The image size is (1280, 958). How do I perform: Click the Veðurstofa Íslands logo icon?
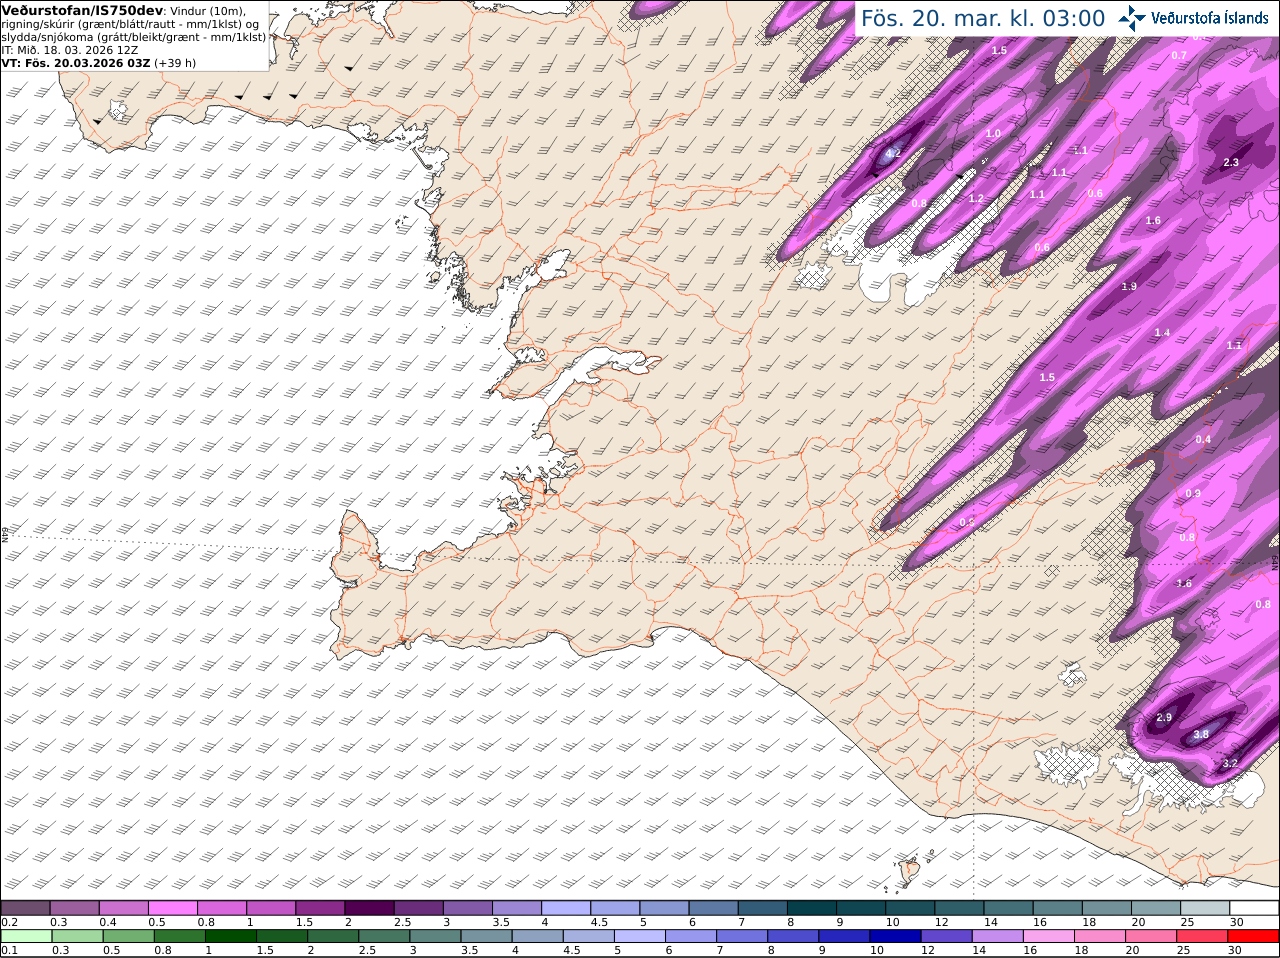(1131, 17)
